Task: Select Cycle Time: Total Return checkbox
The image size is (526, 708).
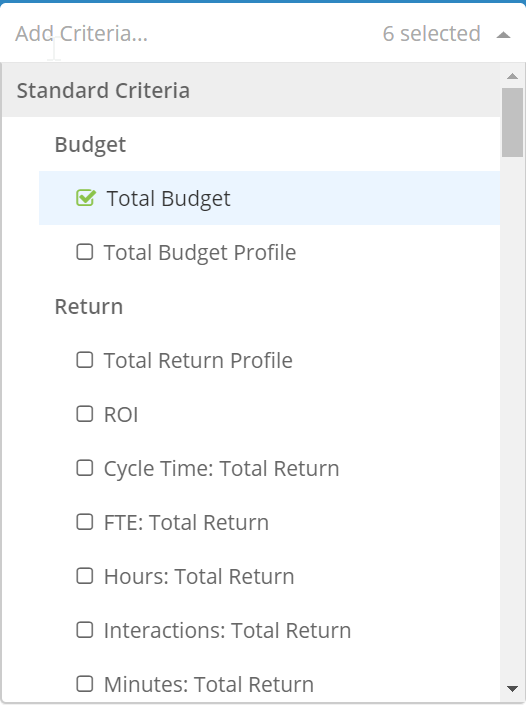Action: coord(85,468)
